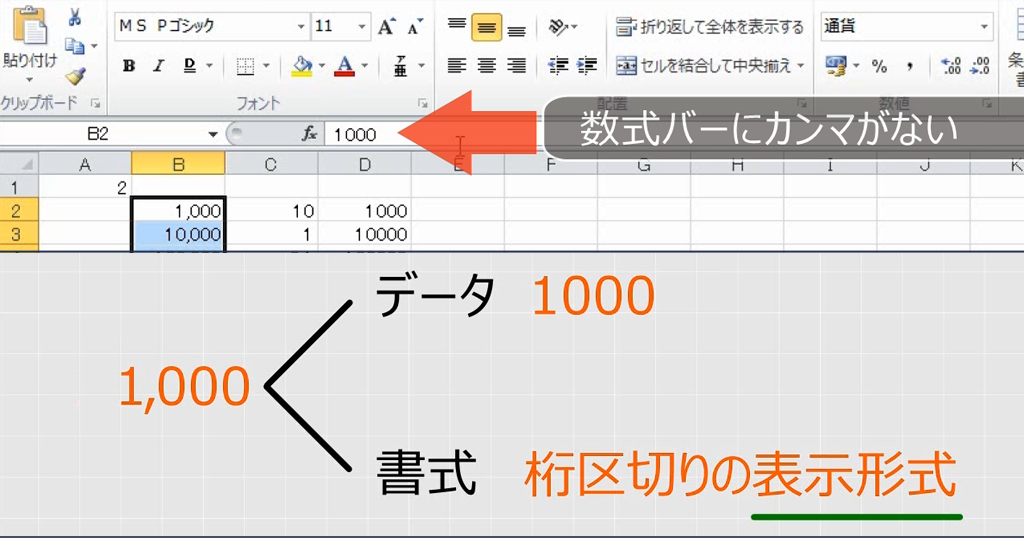Image resolution: width=1024 pixels, height=538 pixels.
Task: Center text horizontally
Action: (487, 65)
